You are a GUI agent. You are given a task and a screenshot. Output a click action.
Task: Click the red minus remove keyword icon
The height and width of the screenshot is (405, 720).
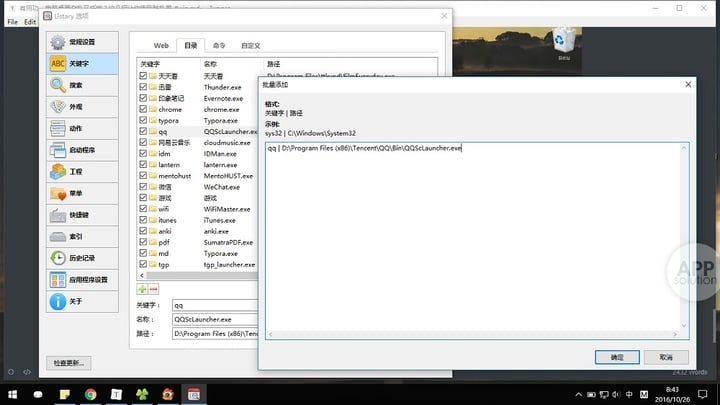[x=154, y=289]
